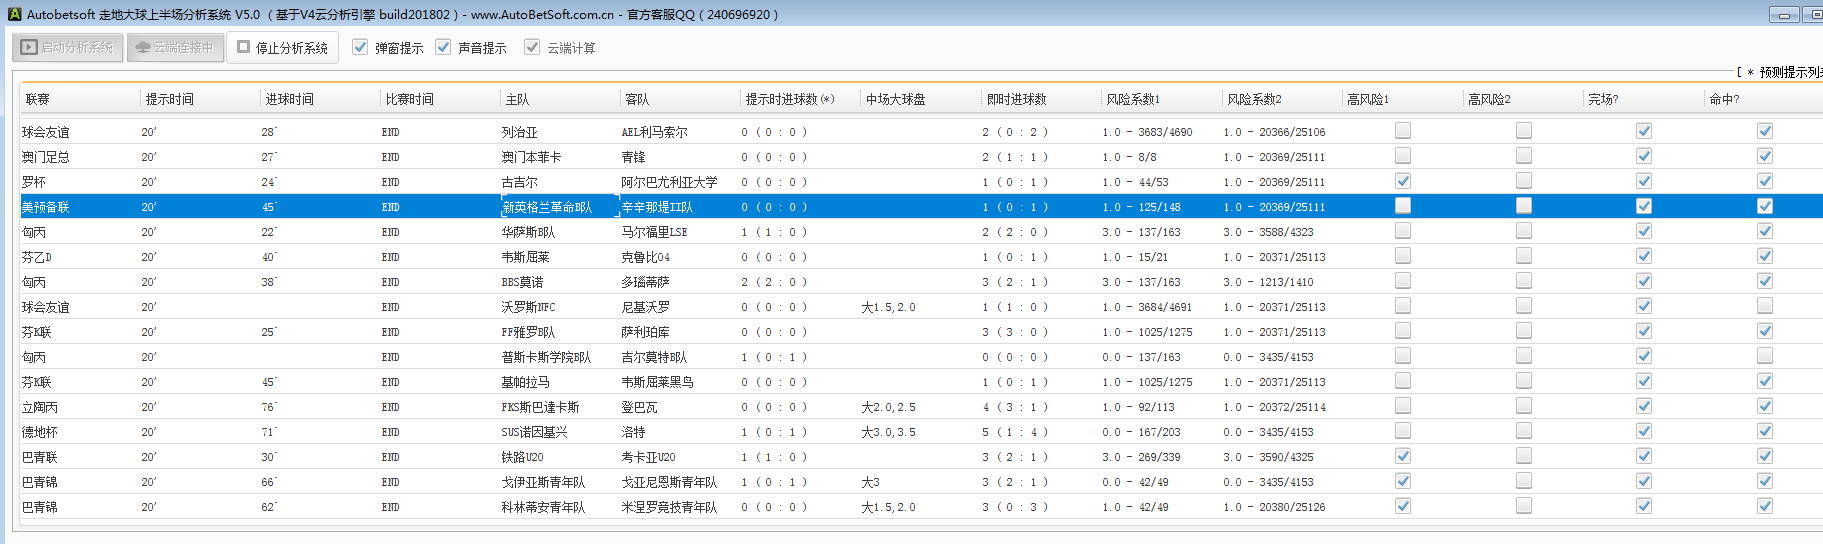Click 新英格兰革命B队 cell in highlighted row
The height and width of the screenshot is (544, 1823).
pos(547,207)
